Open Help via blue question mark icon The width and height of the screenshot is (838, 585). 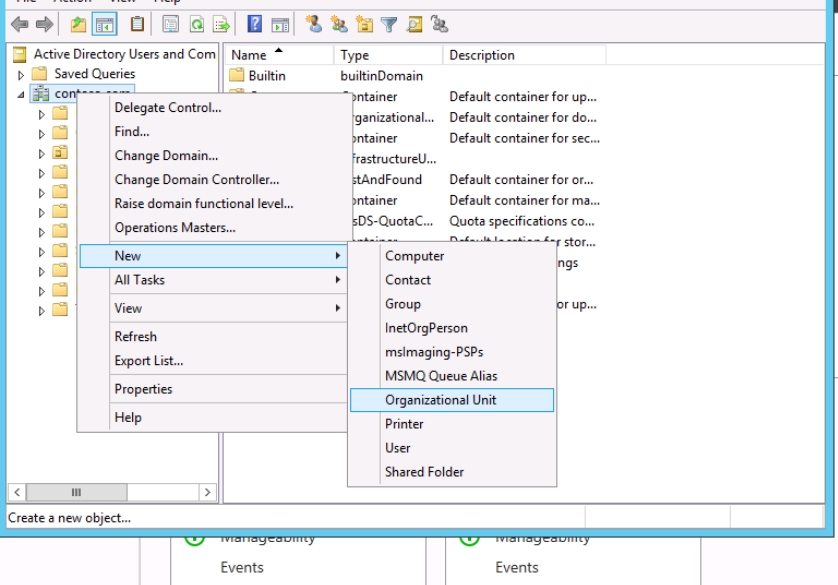[x=254, y=24]
